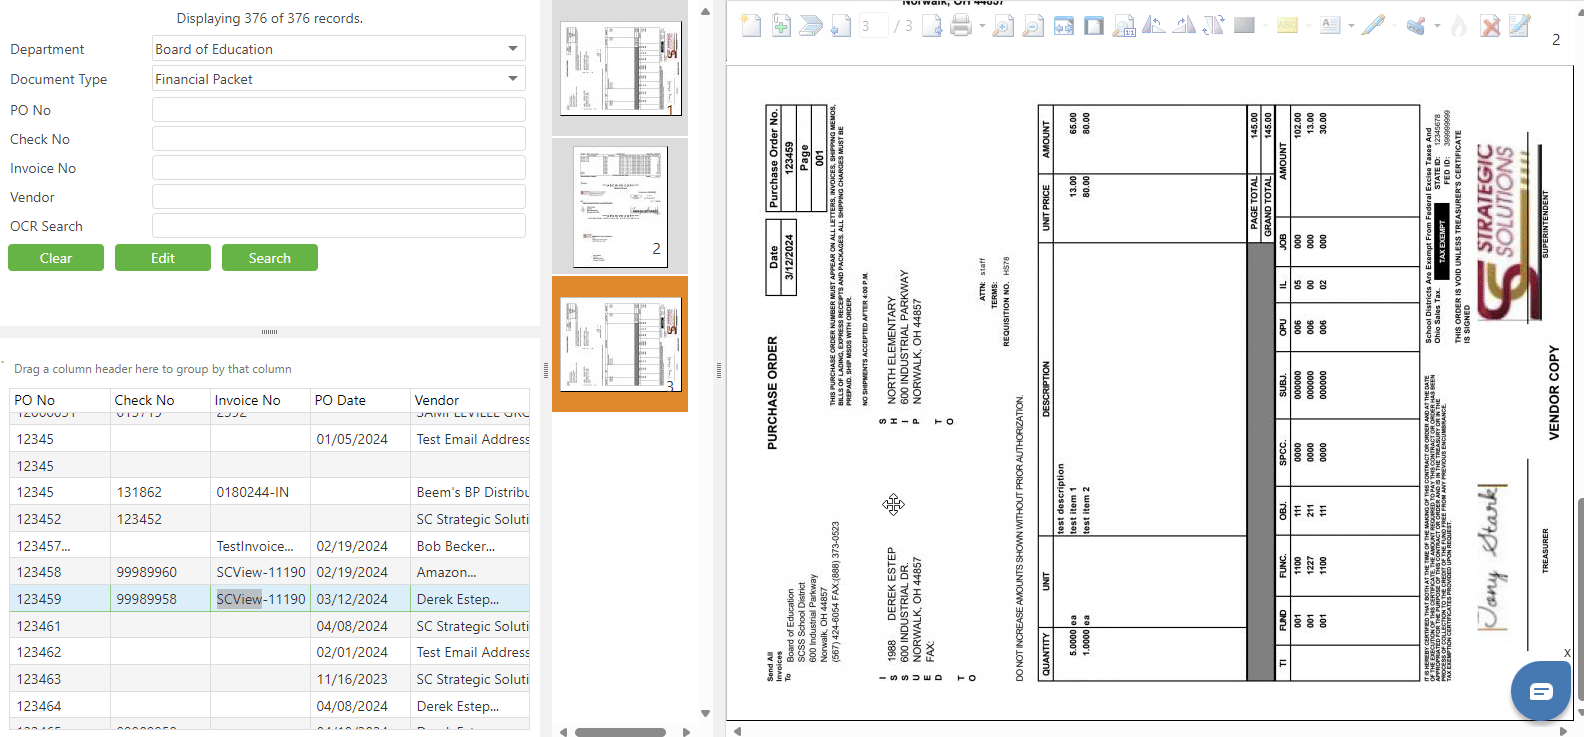The image size is (1584, 737).
Task: Click the new blank document icon
Action: pyautogui.click(x=751, y=26)
